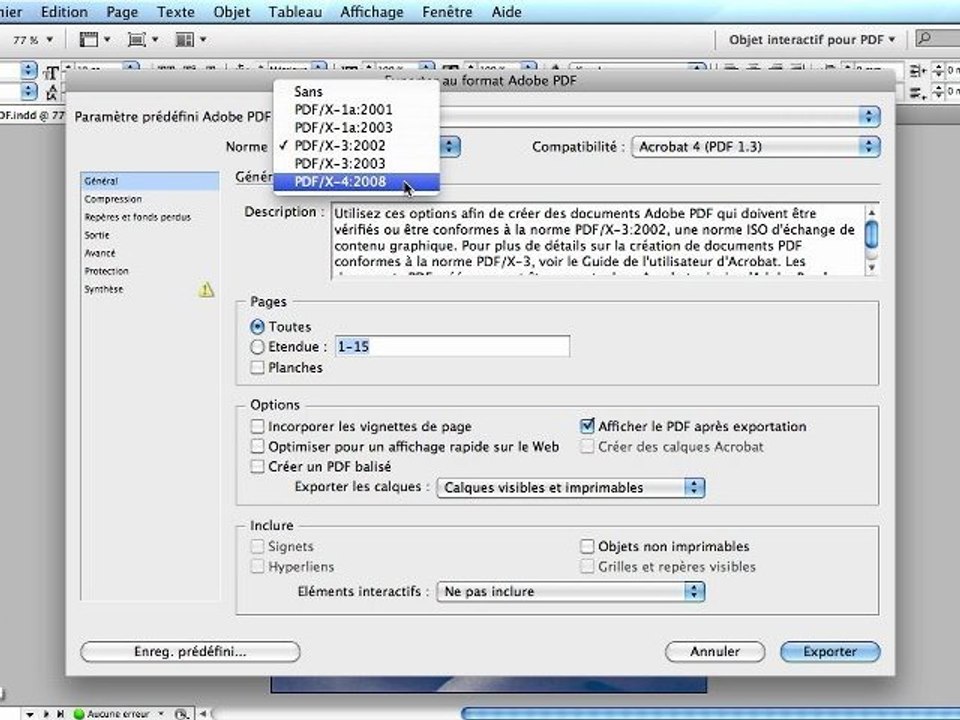Viewport: 960px width, 720px height.
Task: Open Objet interactif pour PDF workspace dropdown
Action: [x=812, y=40]
